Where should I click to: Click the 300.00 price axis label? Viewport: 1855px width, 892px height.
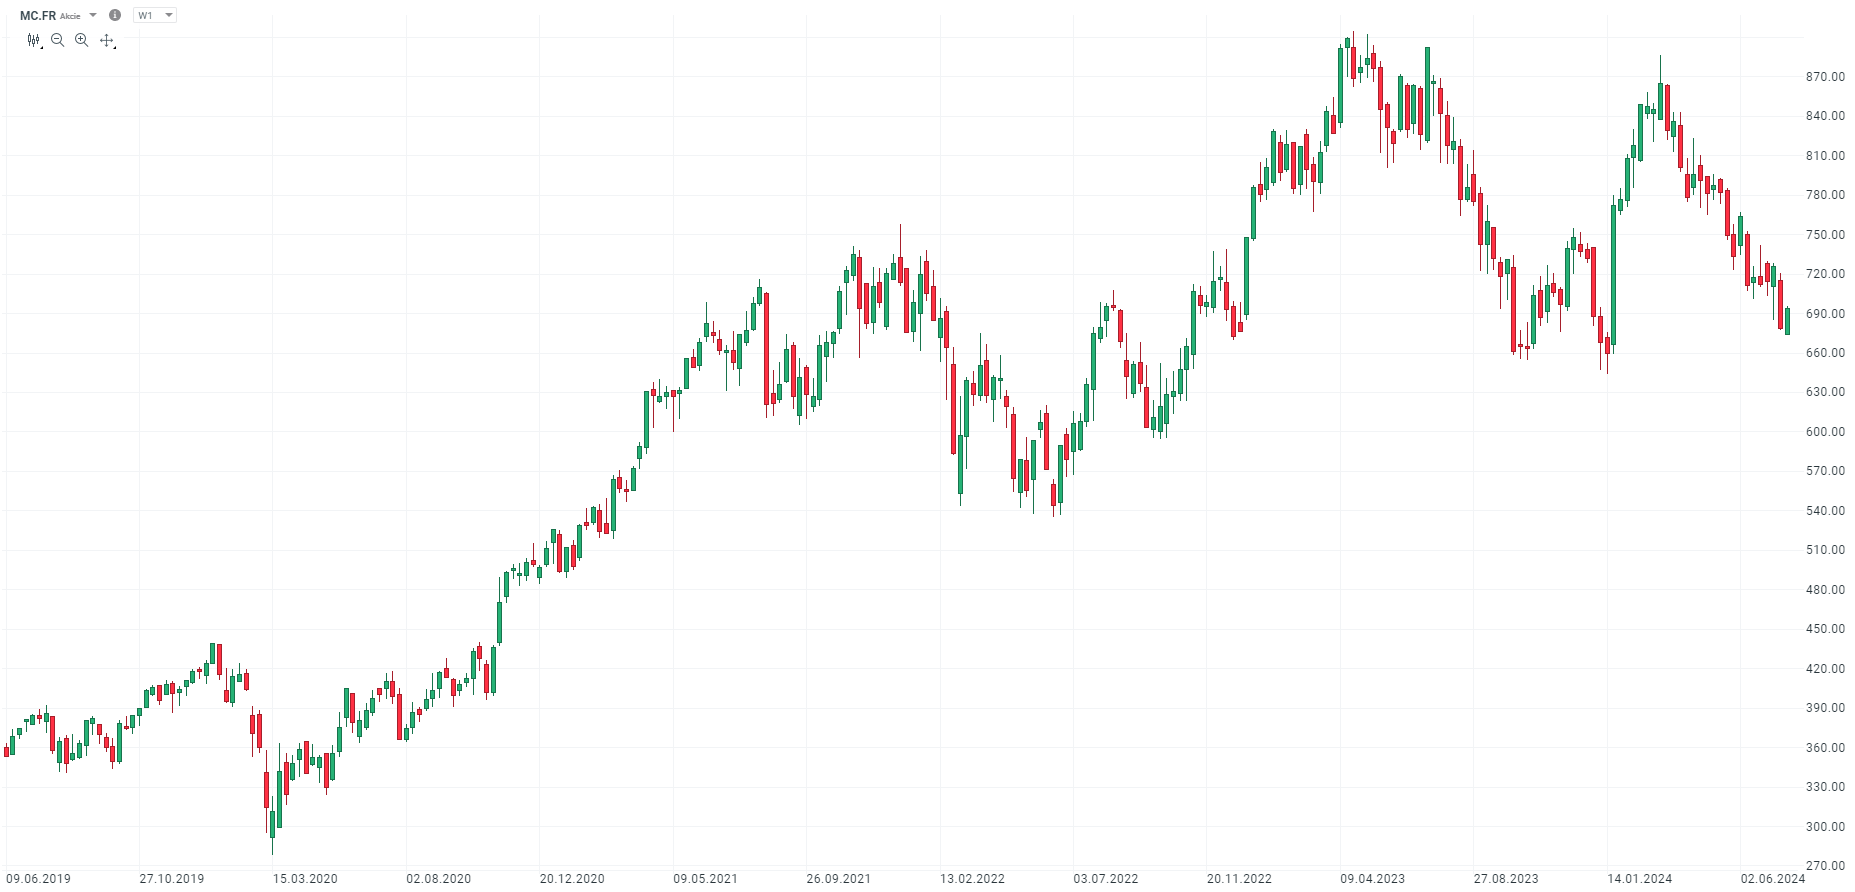click(1825, 827)
